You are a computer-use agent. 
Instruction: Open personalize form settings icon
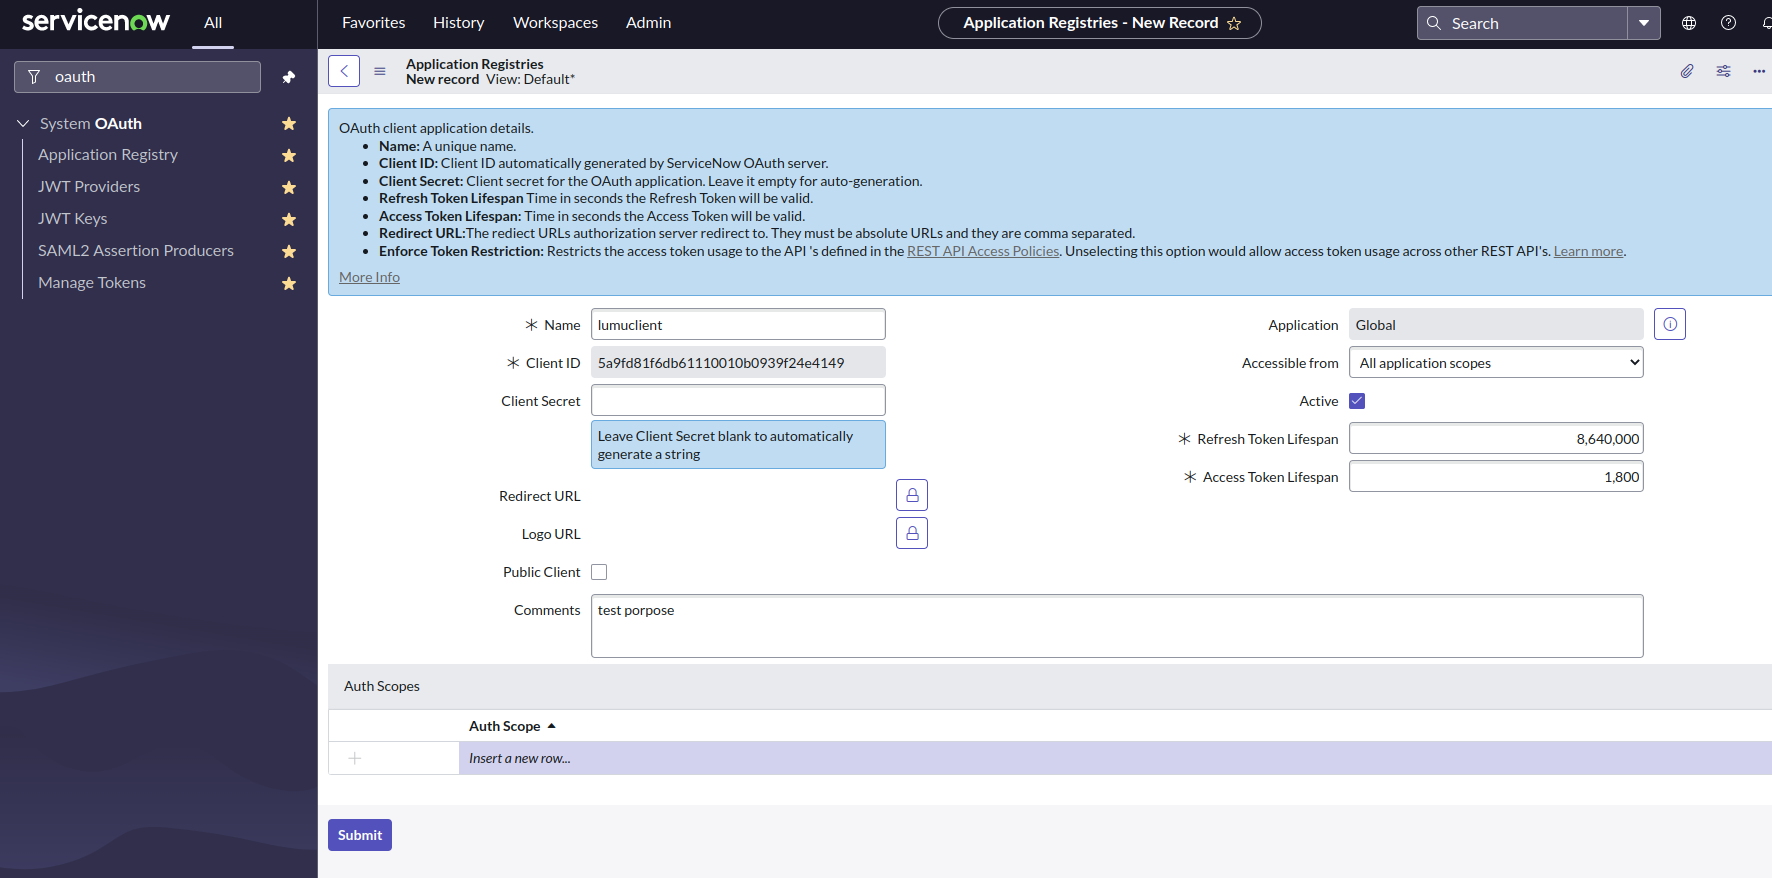pyautogui.click(x=1723, y=71)
